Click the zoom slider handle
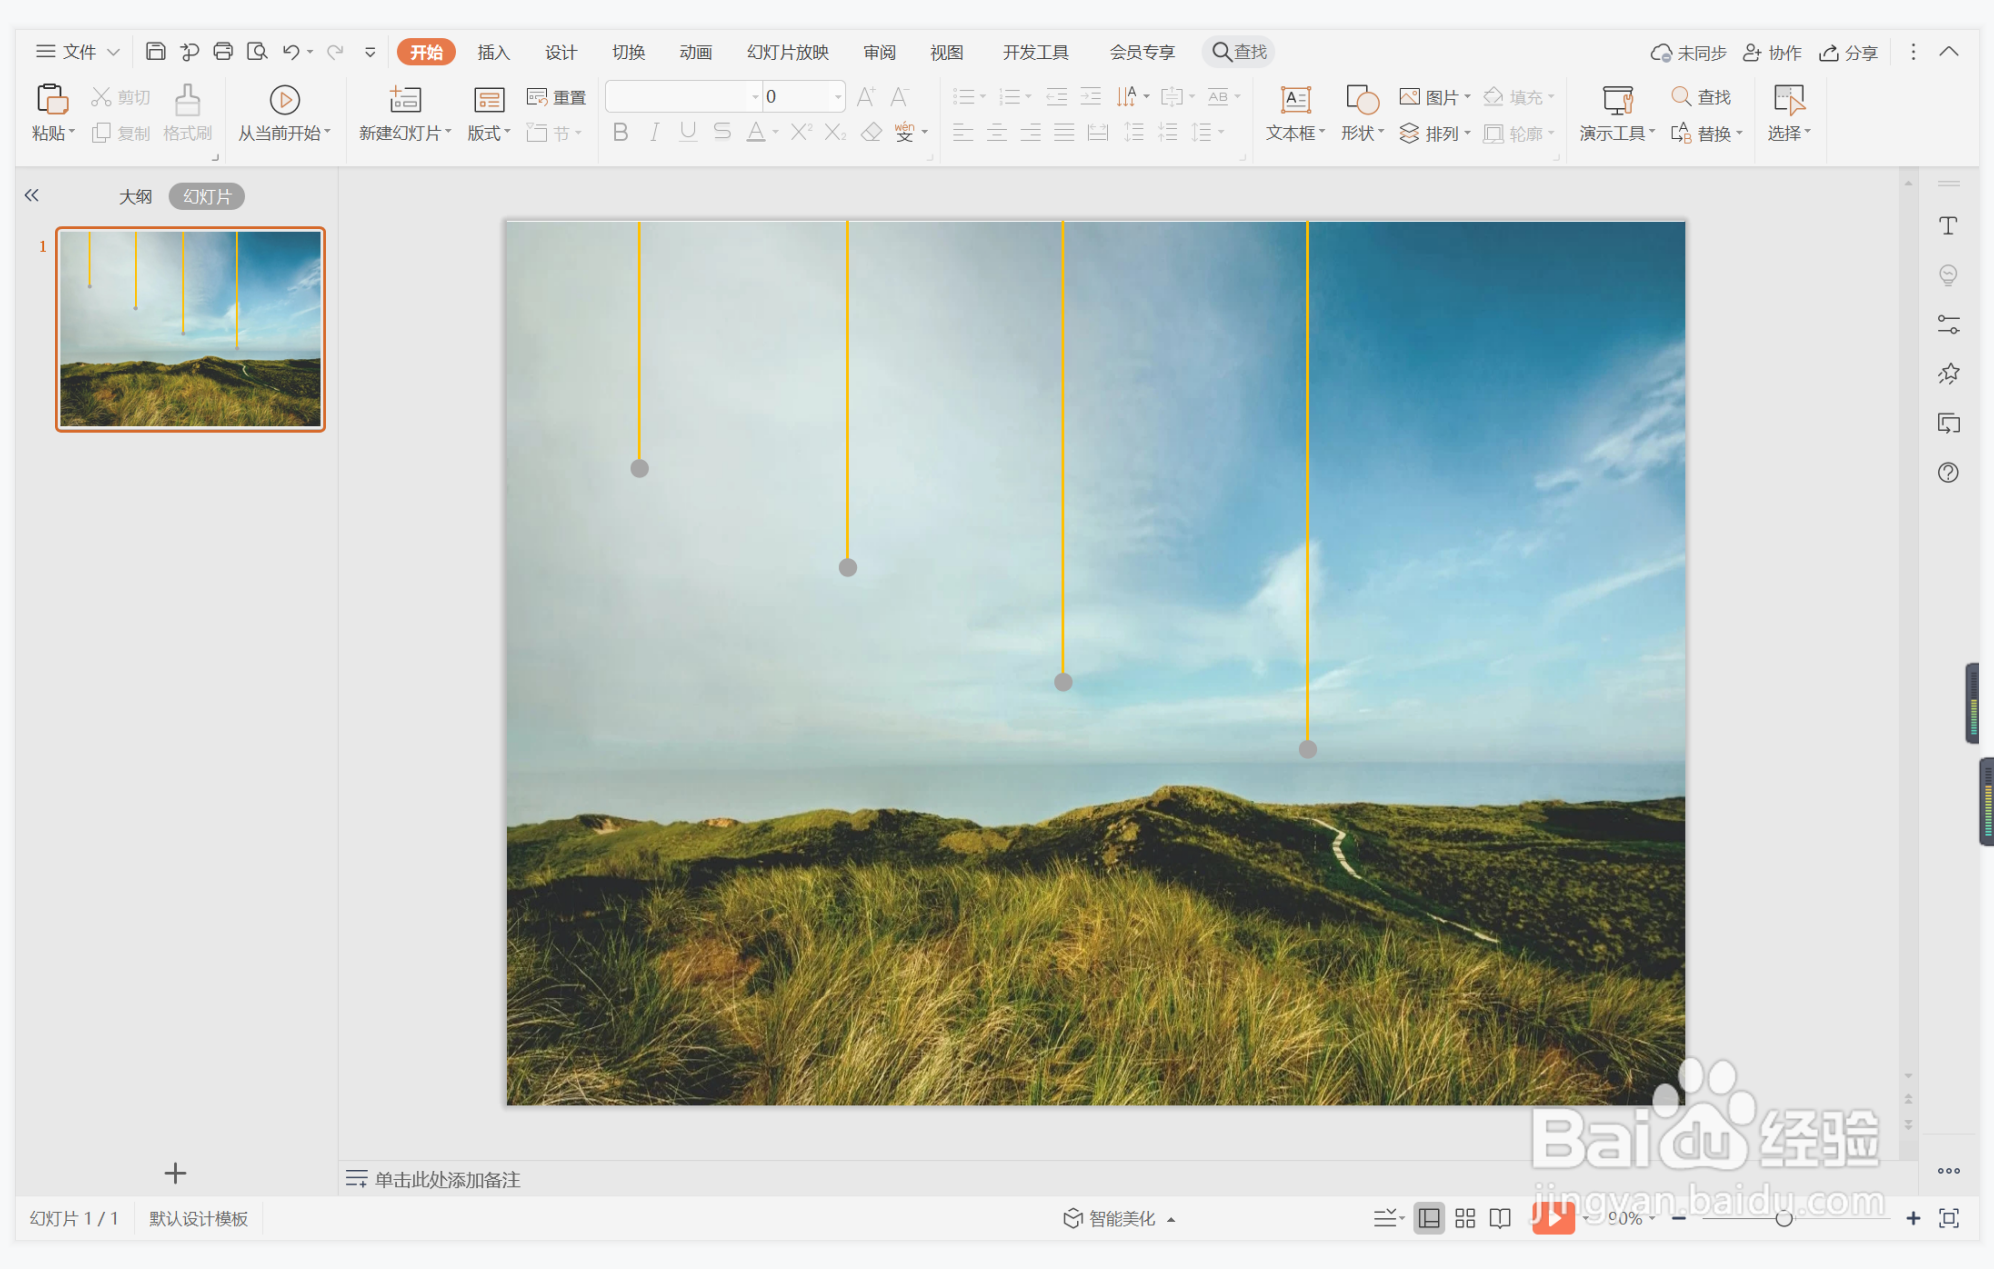Image resolution: width=1994 pixels, height=1269 pixels. (1783, 1218)
